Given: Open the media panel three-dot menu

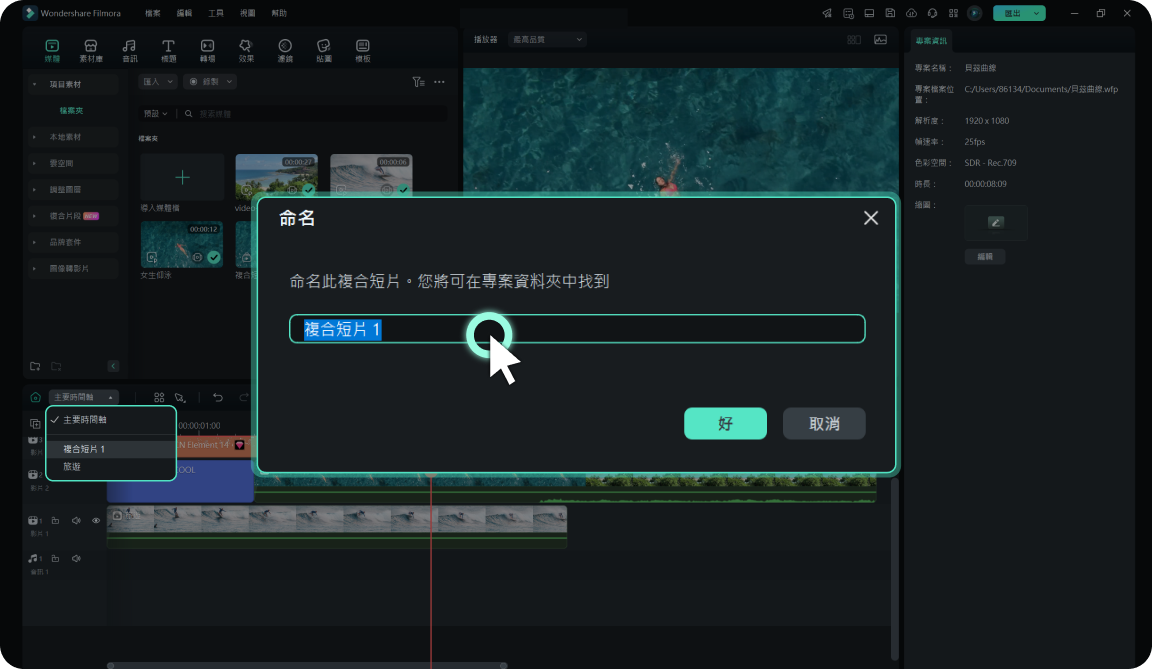Looking at the screenshot, I should 439,82.
